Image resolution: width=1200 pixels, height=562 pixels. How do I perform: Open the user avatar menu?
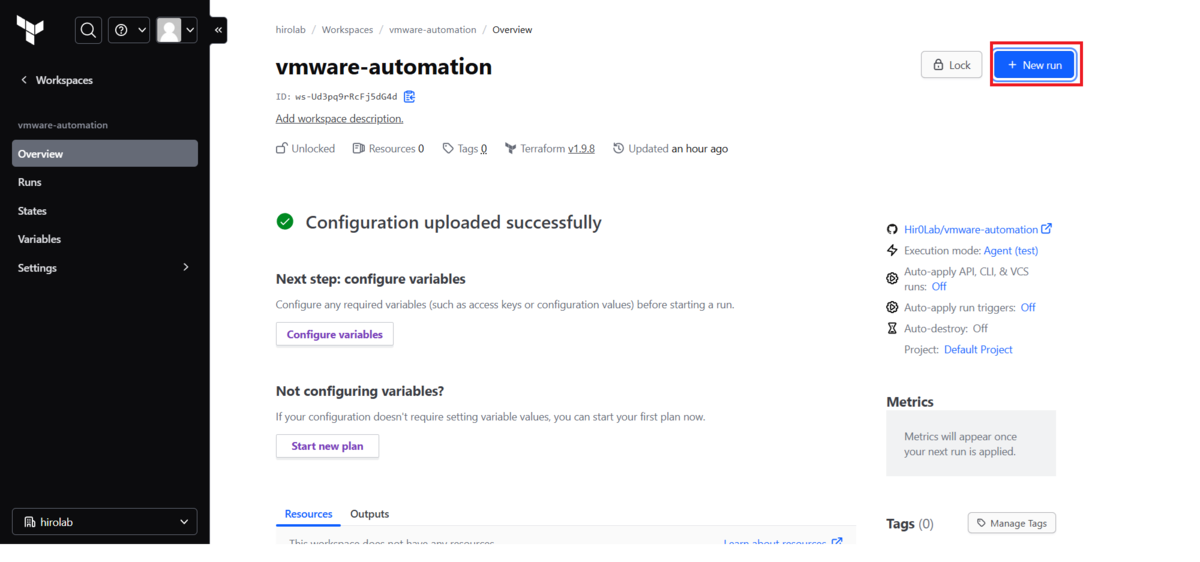(176, 30)
